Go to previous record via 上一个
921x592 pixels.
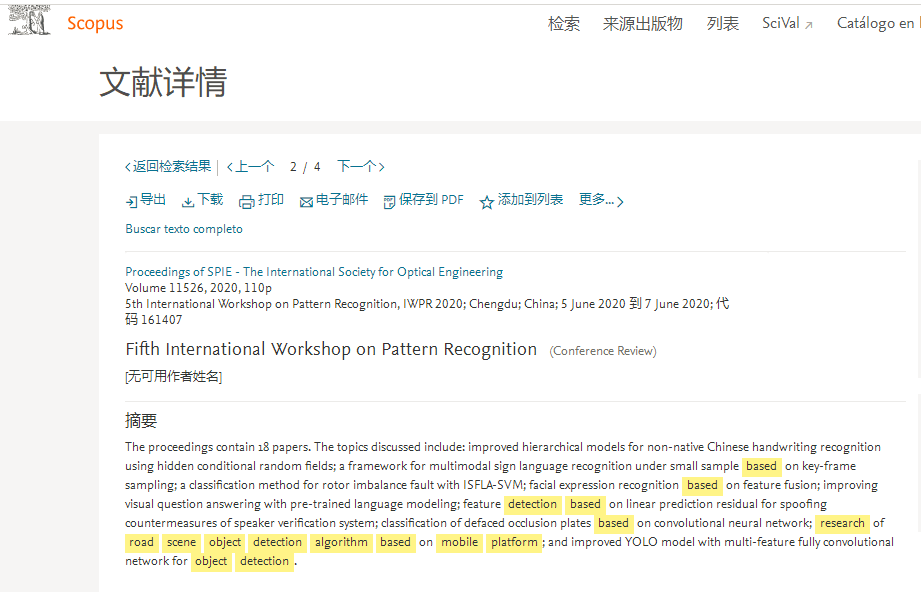pos(251,167)
